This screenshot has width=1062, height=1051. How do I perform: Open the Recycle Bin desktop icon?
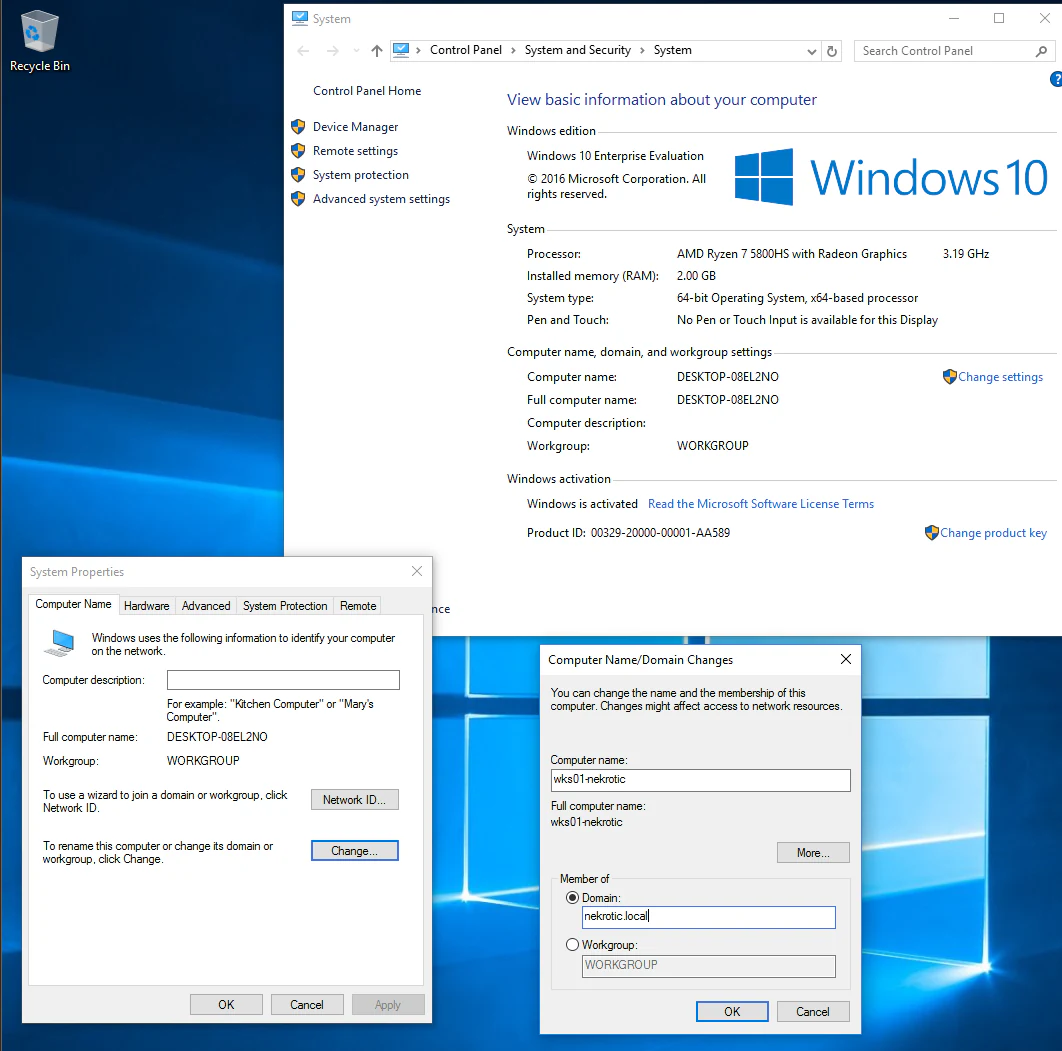tap(39, 41)
